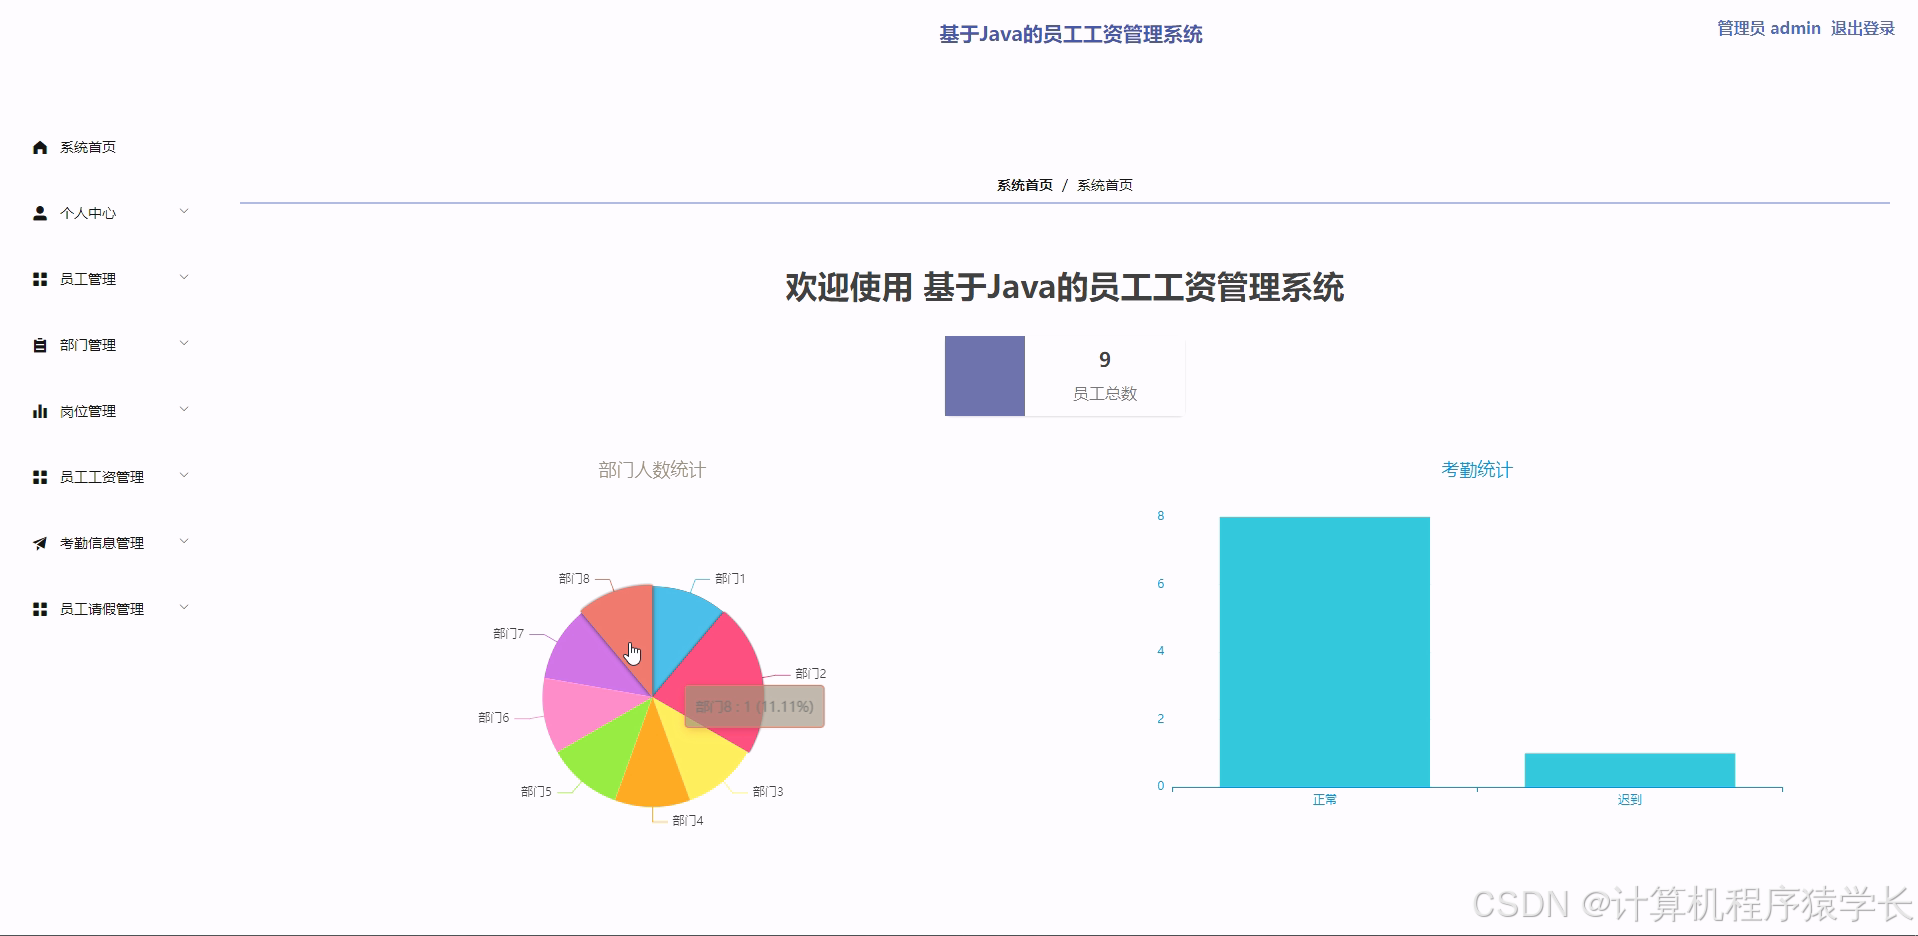Click the grid icon for 员工工资管理
Screen dimensions: 1918x936
click(39, 476)
